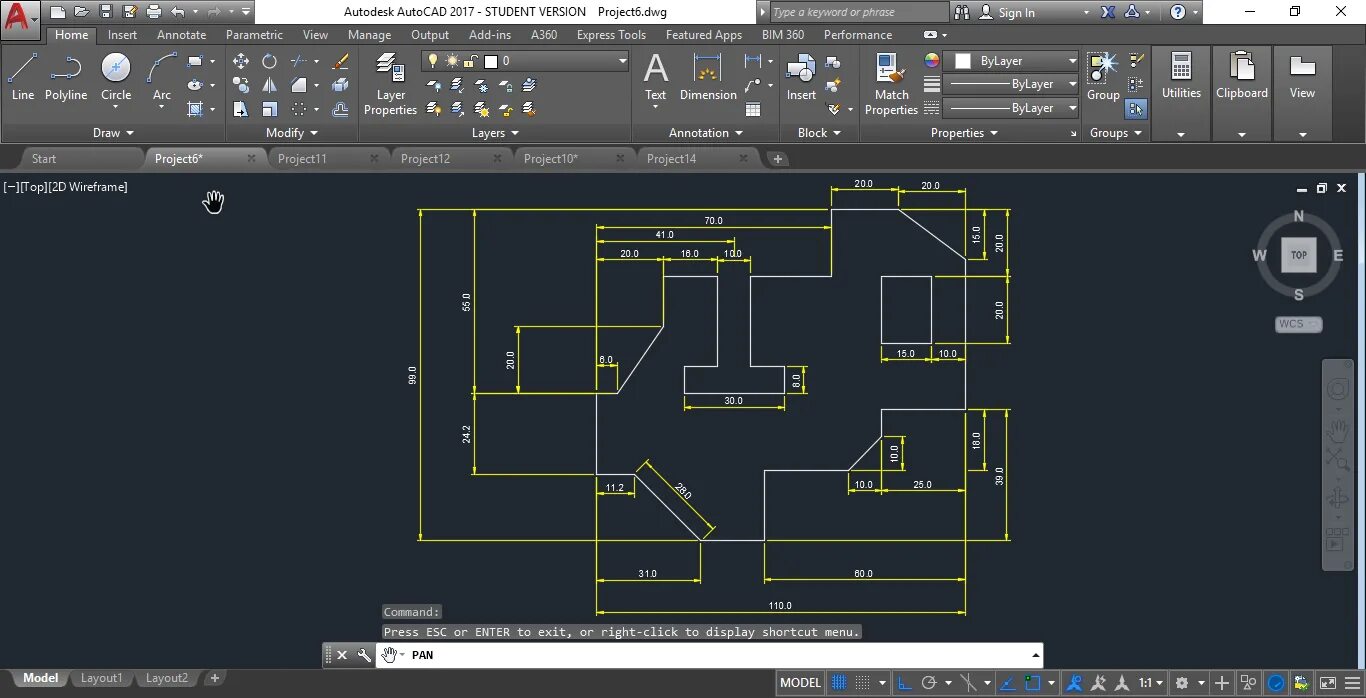
Task: Select the Mirror tool
Action: point(269,85)
